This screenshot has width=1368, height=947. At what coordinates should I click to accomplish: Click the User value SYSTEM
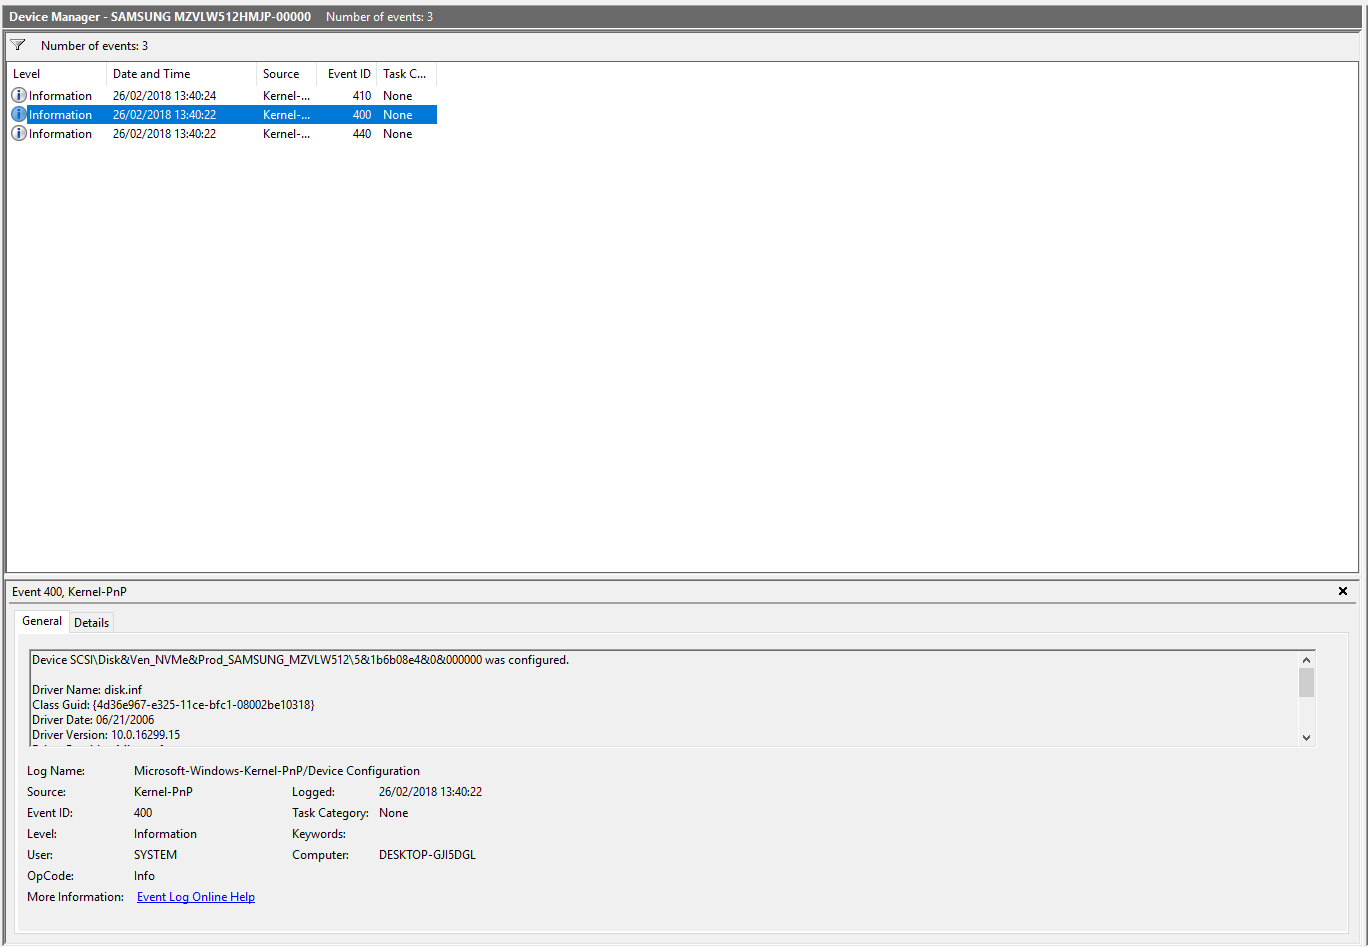click(x=155, y=855)
